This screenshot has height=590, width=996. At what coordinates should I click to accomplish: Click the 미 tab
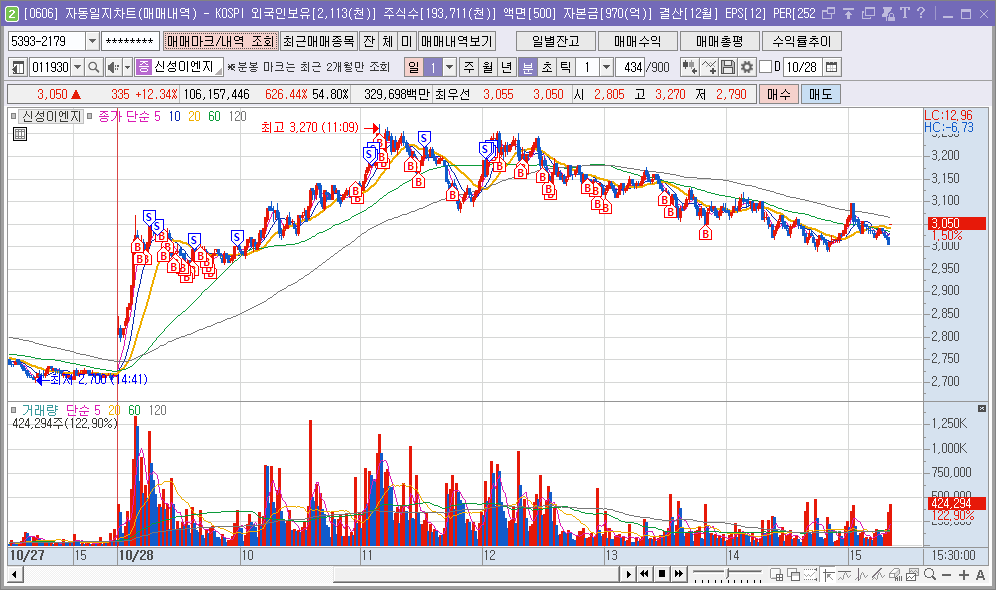point(407,41)
